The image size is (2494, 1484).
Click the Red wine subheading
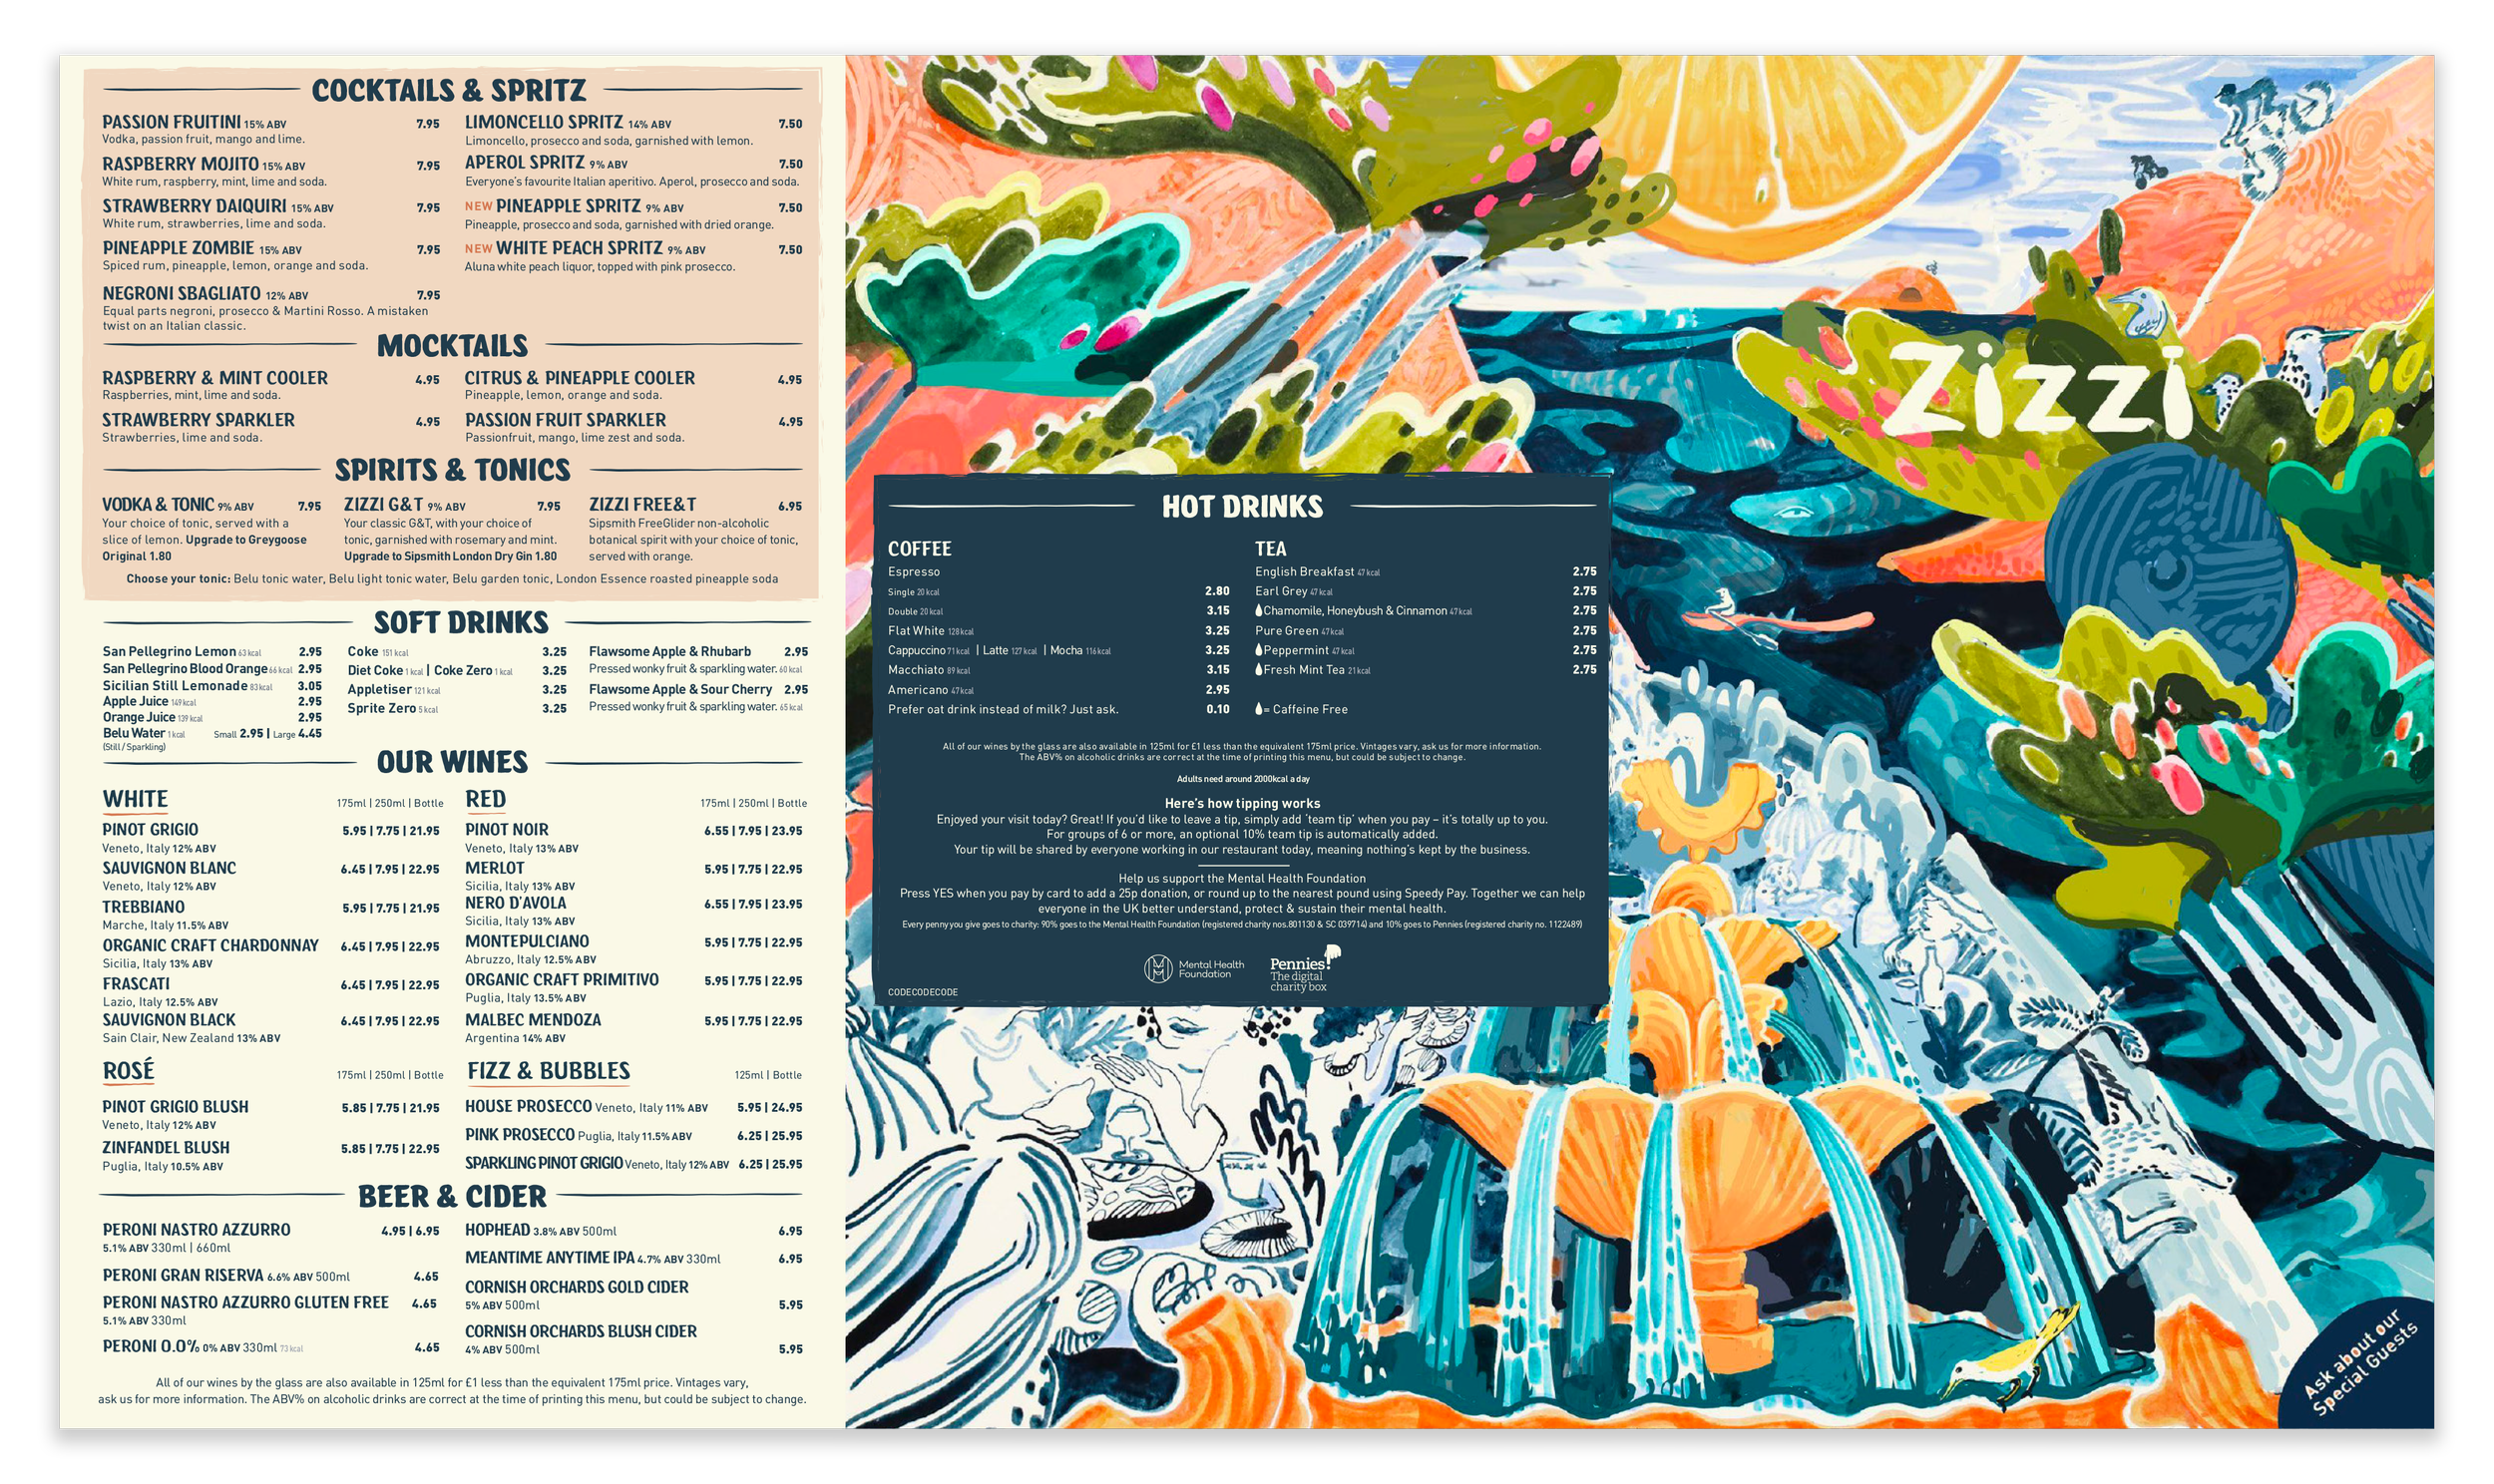(x=485, y=799)
